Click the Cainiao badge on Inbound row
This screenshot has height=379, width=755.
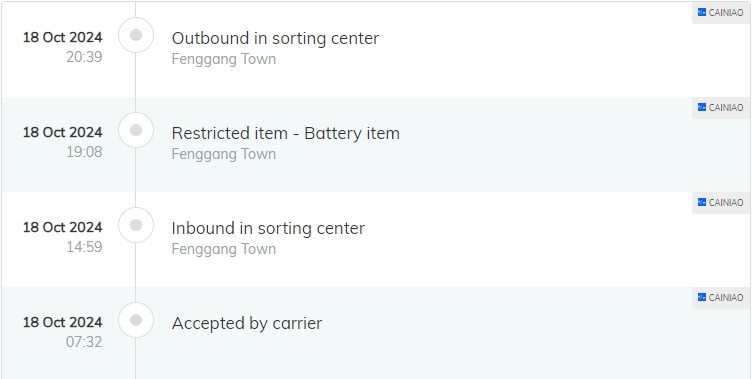(721, 202)
